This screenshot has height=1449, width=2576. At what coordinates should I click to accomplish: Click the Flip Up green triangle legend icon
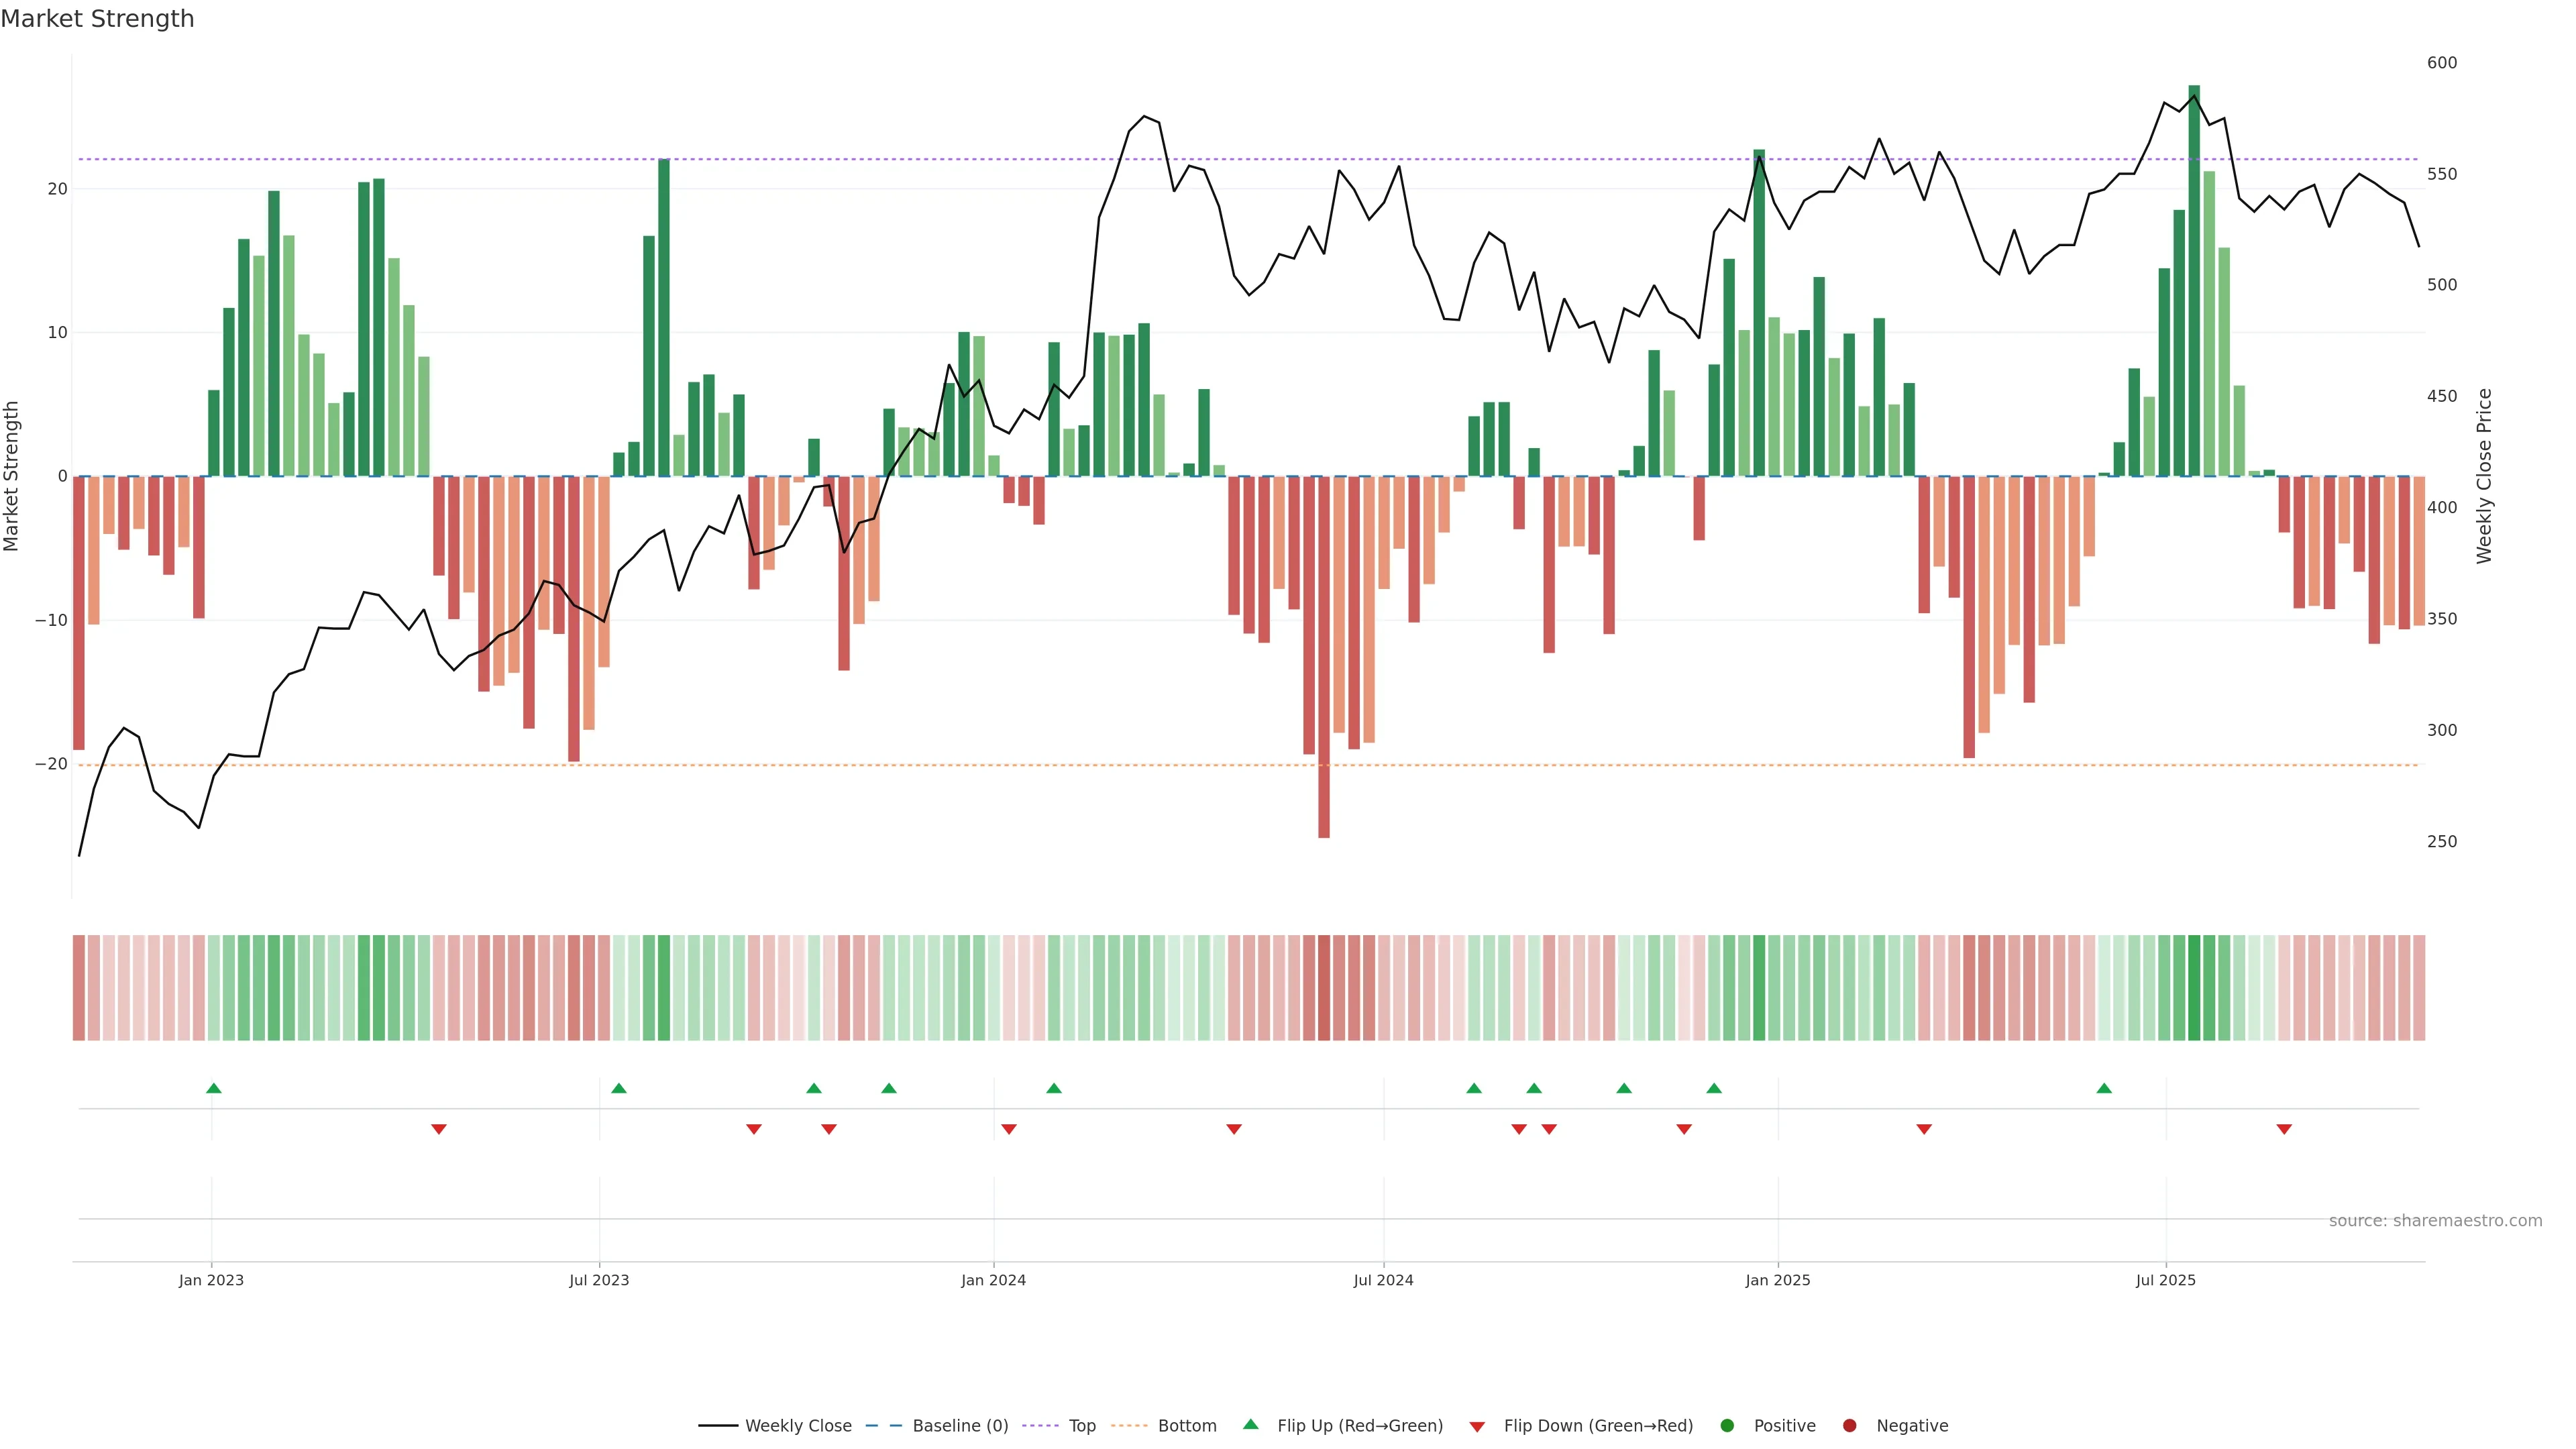(1250, 1424)
